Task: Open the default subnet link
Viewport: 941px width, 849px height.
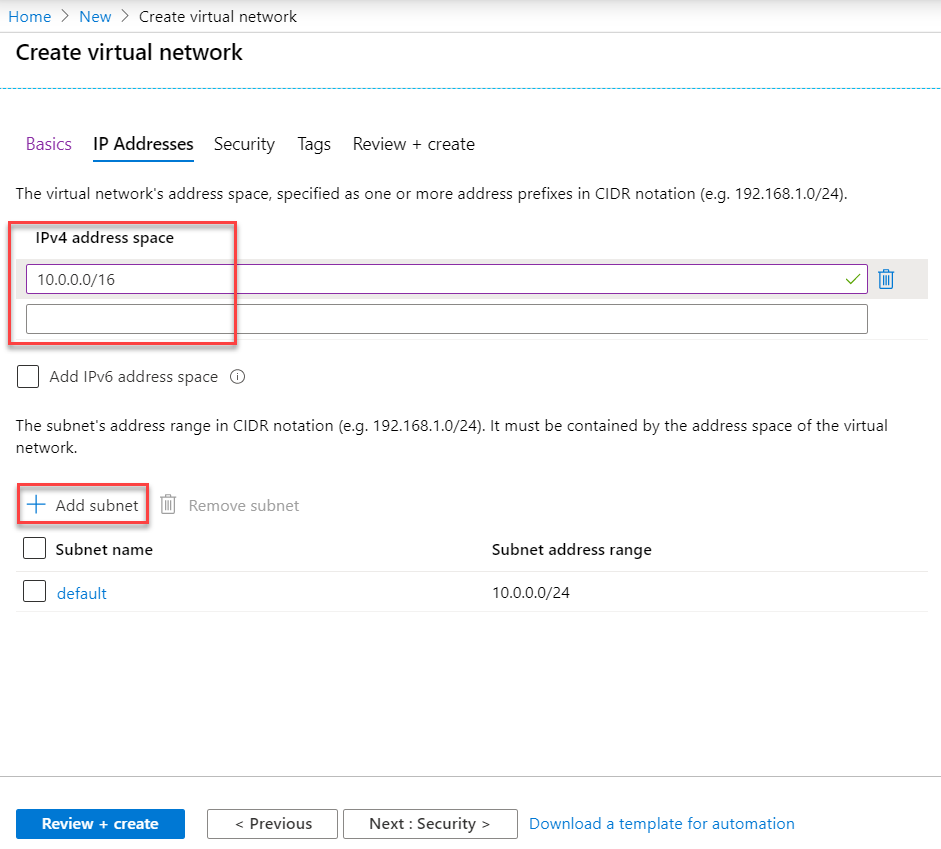Action: [82, 593]
